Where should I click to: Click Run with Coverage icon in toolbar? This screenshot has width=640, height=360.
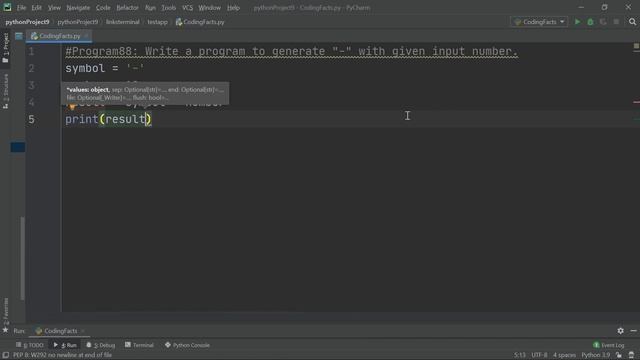click(603, 22)
